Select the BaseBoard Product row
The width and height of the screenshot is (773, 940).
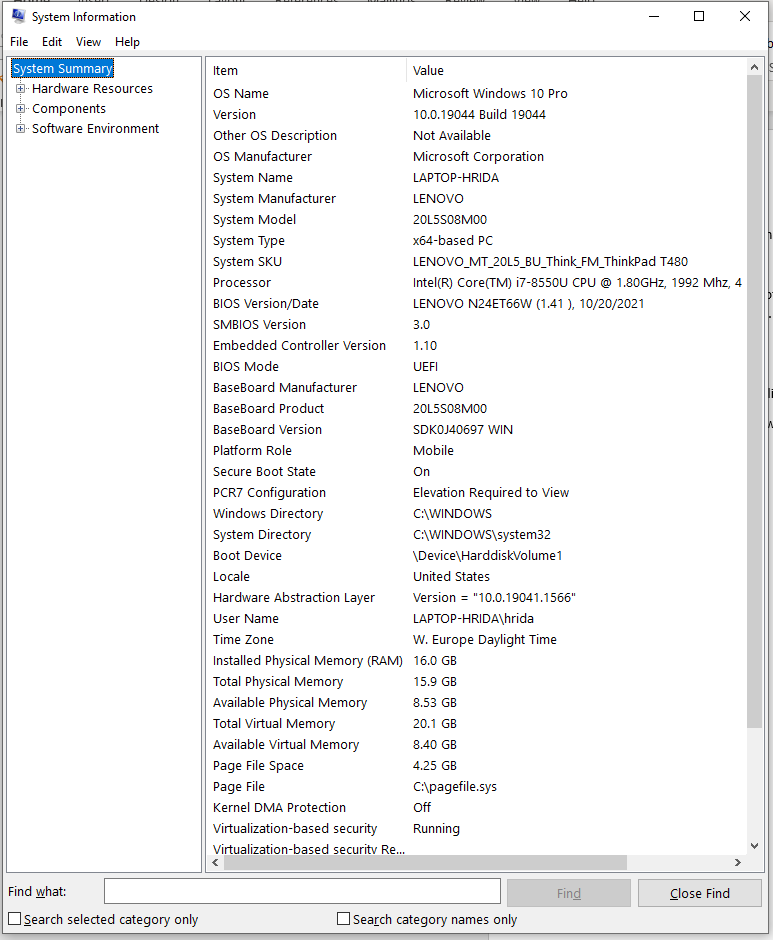pyautogui.click(x=477, y=408)
